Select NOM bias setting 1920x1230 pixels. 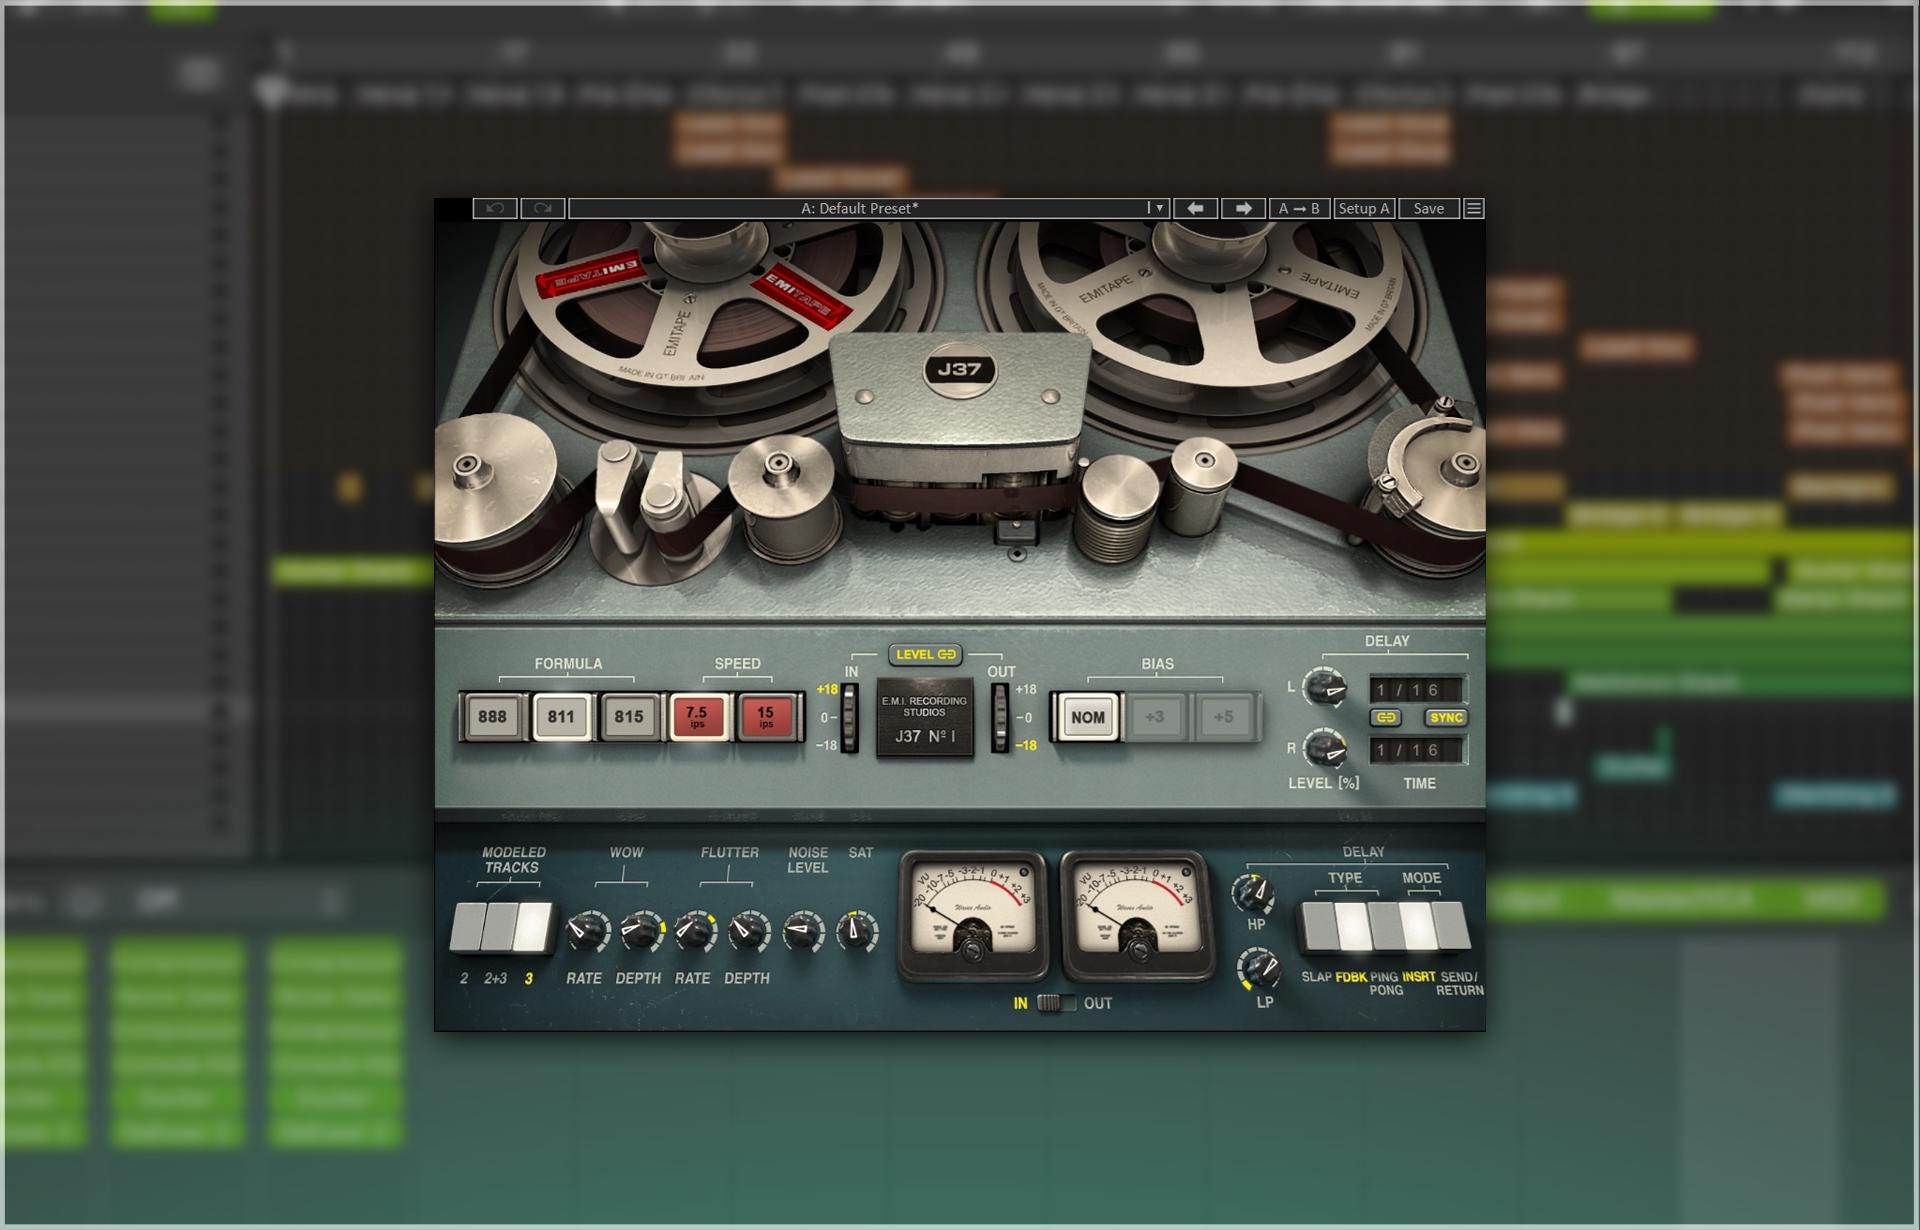1088,716
